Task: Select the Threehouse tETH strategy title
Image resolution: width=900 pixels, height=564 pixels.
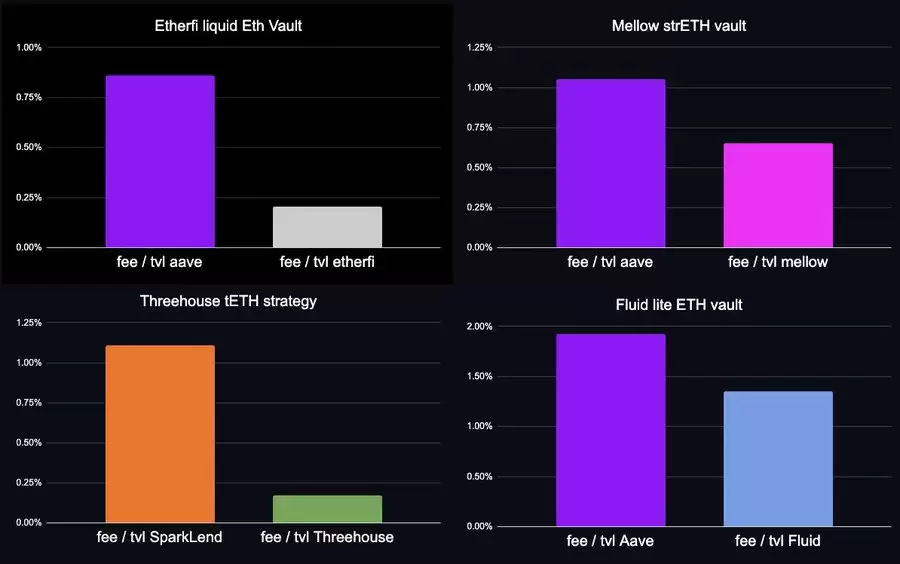Action: click(x=228, y=301)
